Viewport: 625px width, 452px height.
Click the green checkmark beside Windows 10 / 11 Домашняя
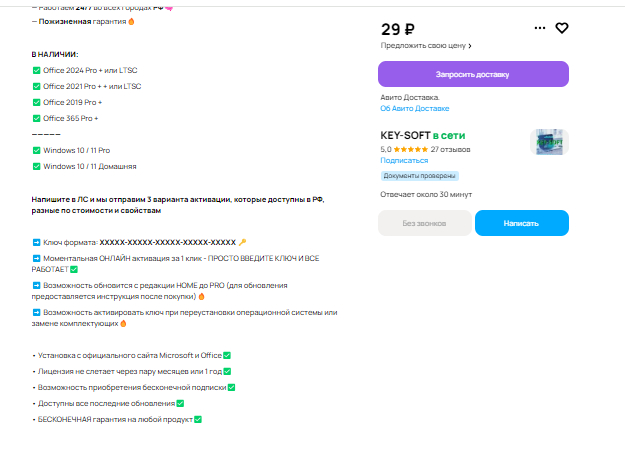(36, 166)
